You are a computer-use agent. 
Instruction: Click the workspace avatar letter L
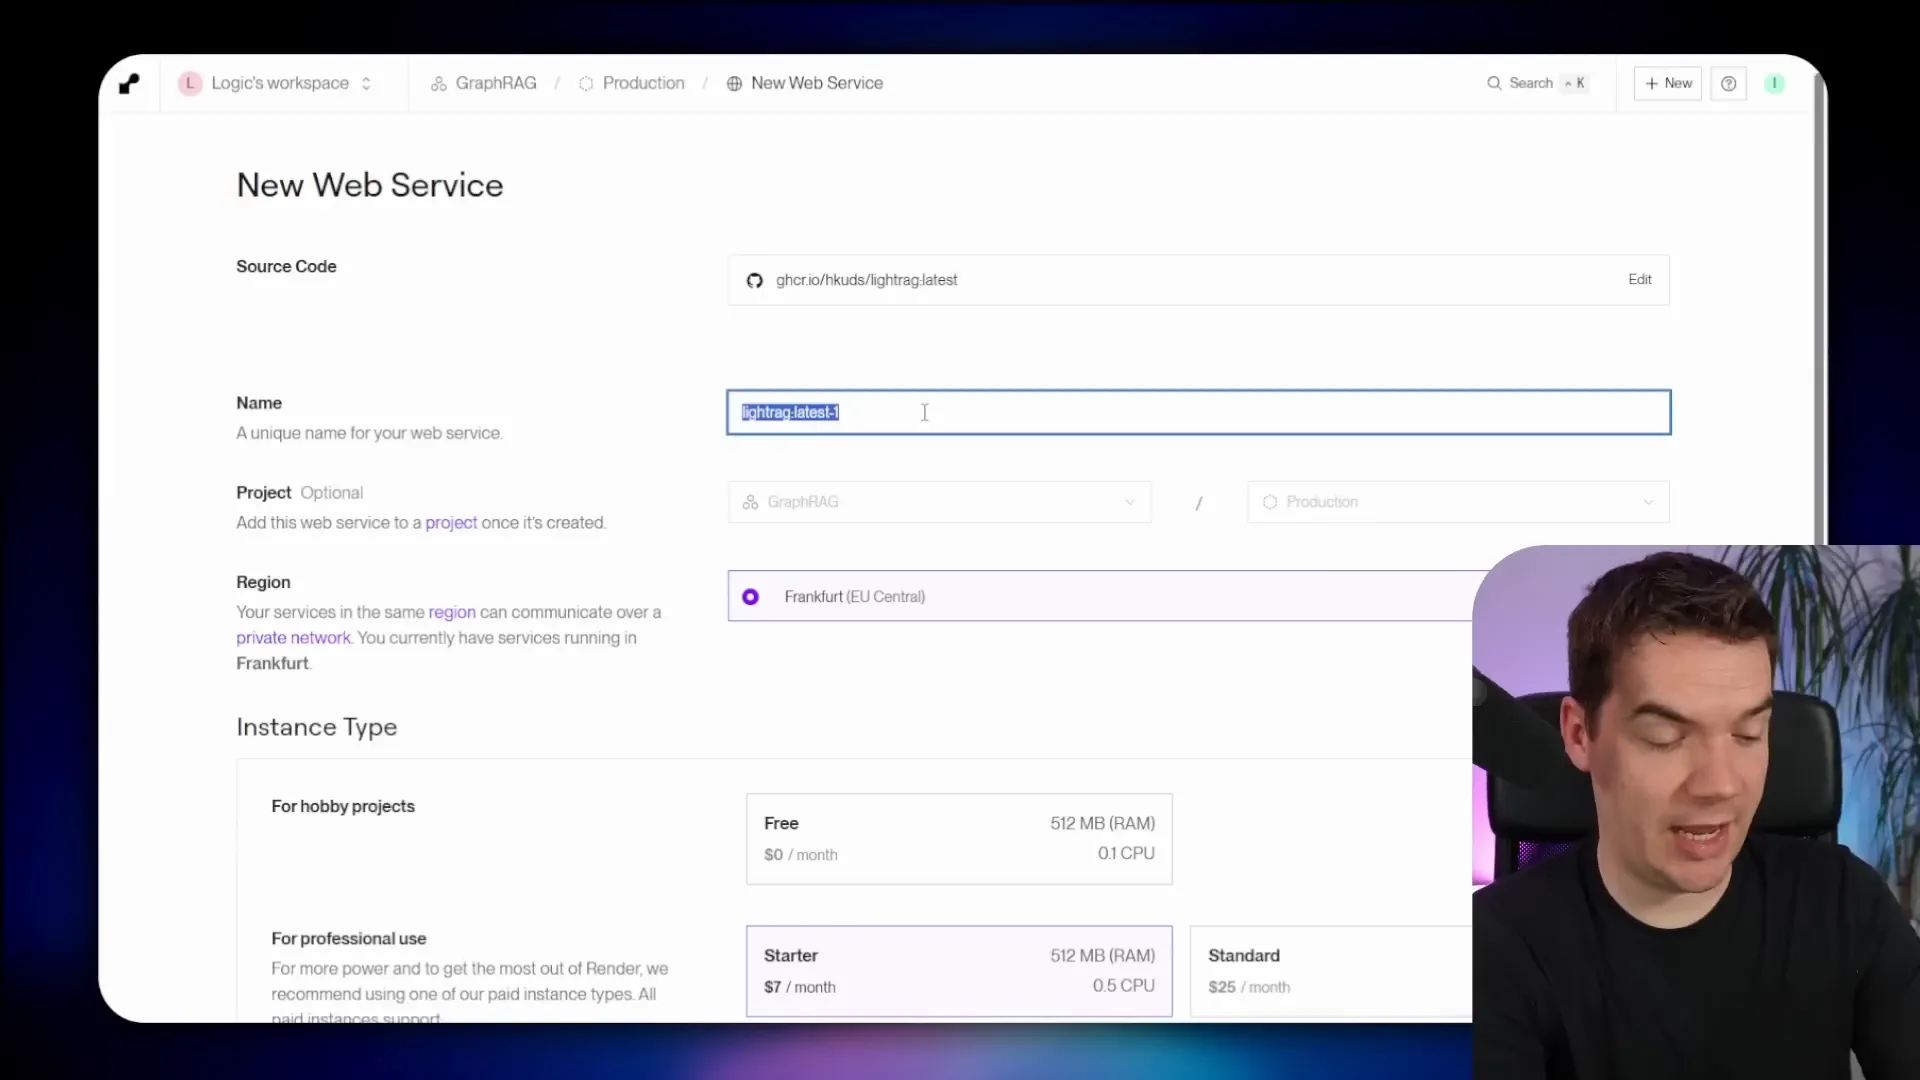(x=190, y=83)
